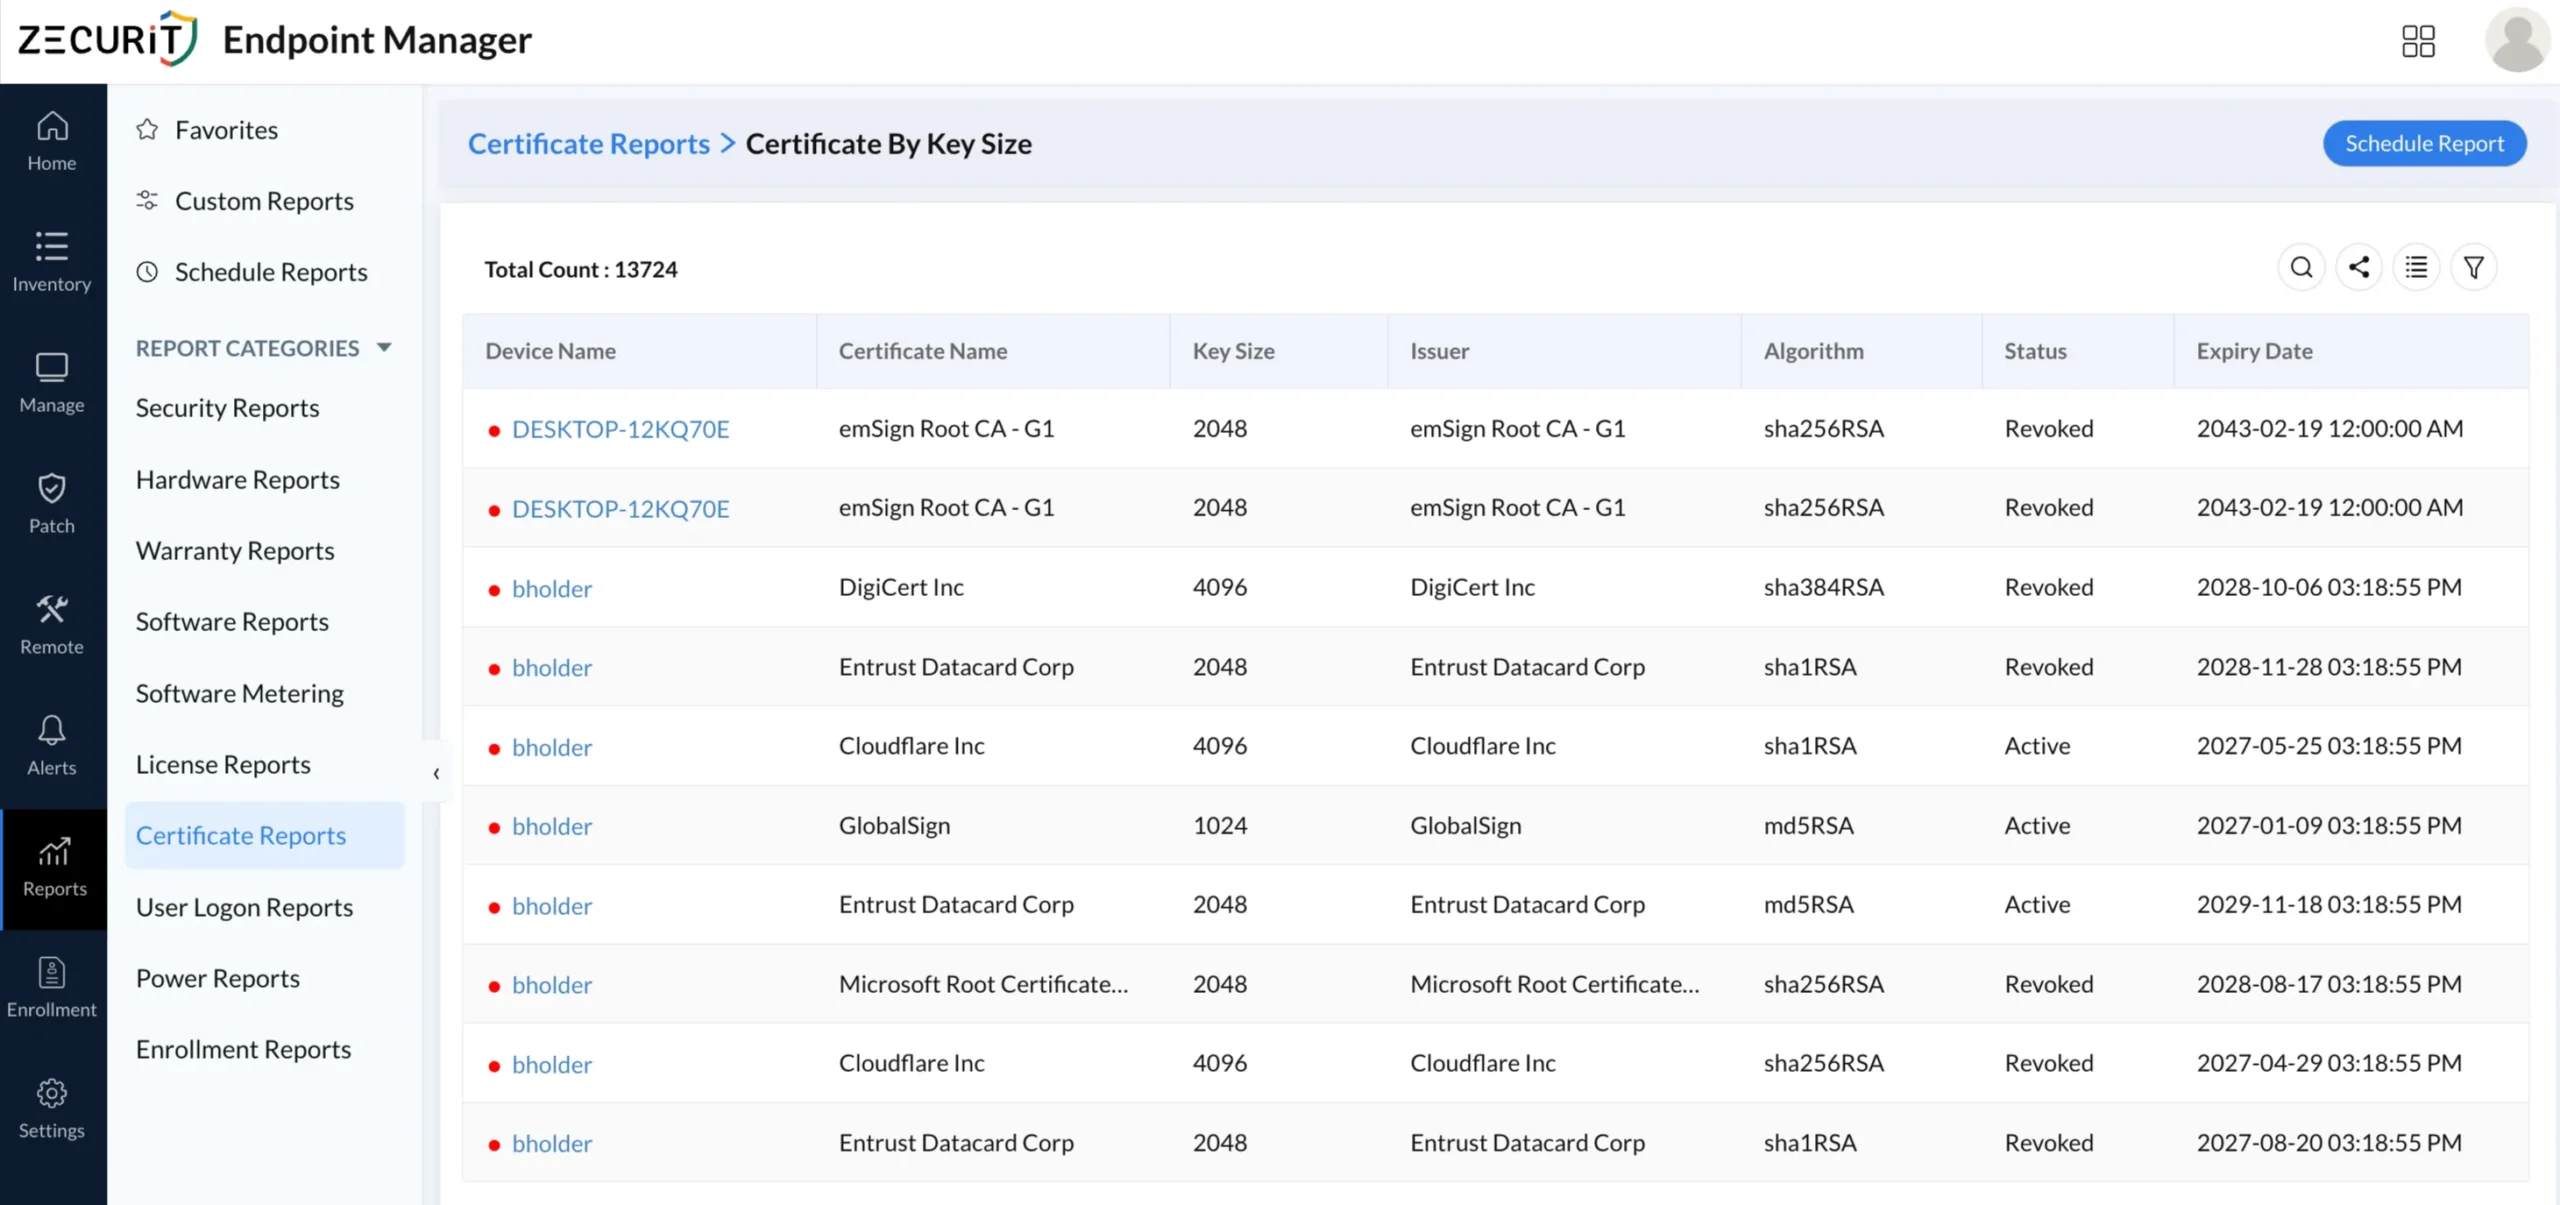The width and height of the screenshot is (2560, 1205).
Task: Click expiry 2029-11-18 03:18:55 PM cell
Action: (x=2329, y=904)
